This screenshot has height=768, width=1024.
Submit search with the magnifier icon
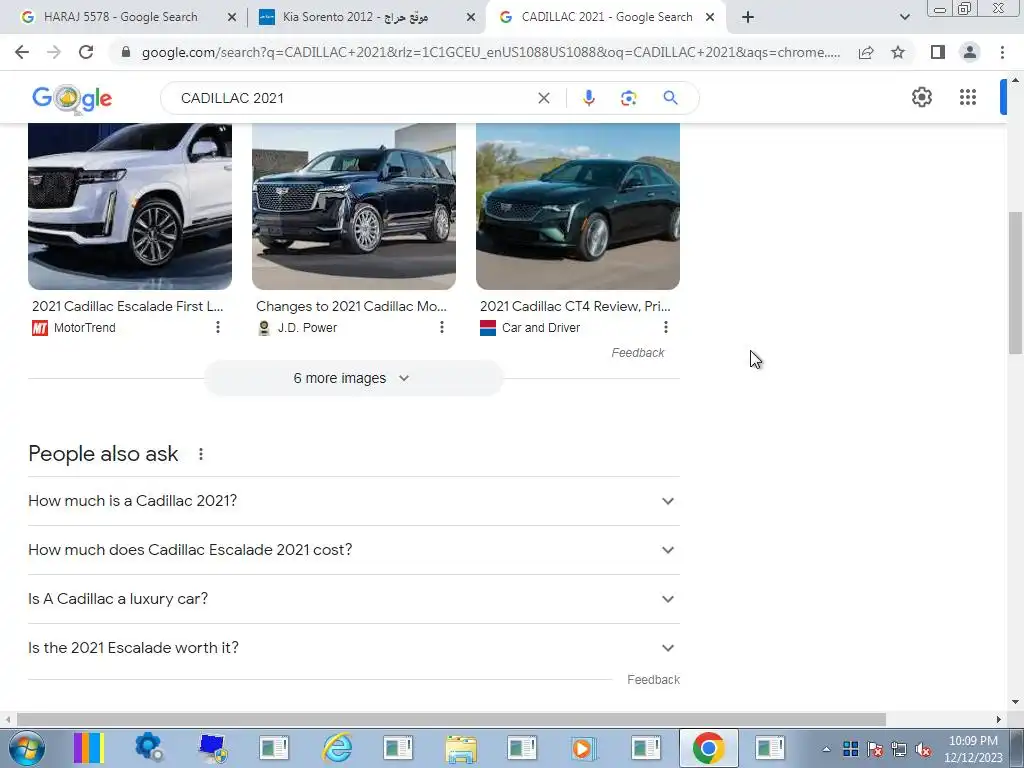click(670, 98)
